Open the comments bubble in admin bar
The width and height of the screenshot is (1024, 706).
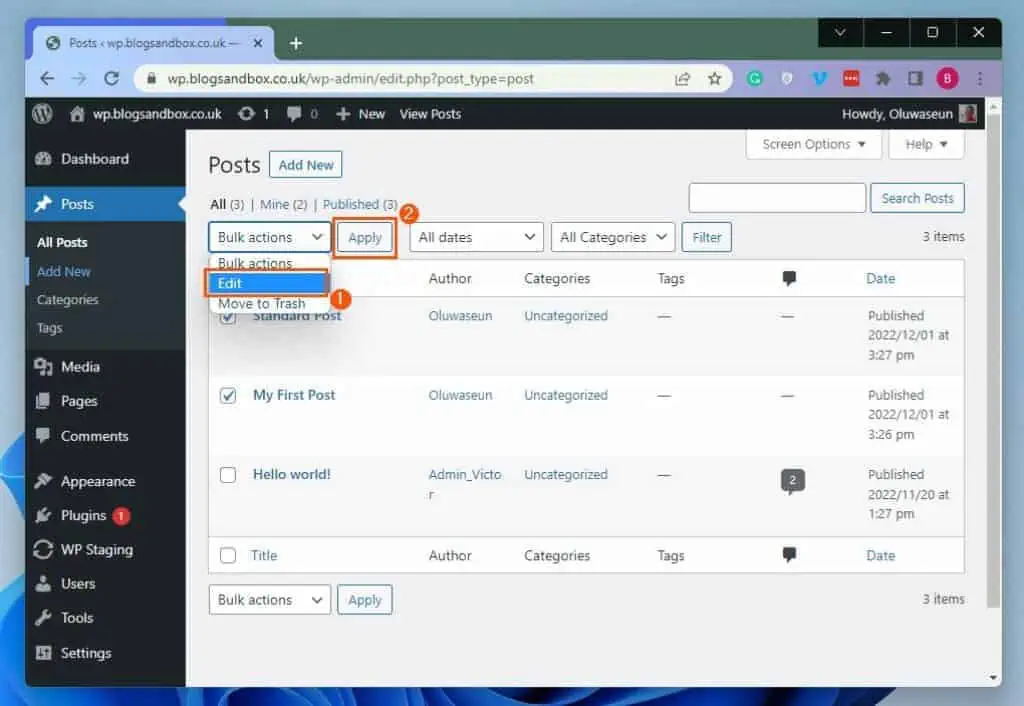(x=294, y=114)
